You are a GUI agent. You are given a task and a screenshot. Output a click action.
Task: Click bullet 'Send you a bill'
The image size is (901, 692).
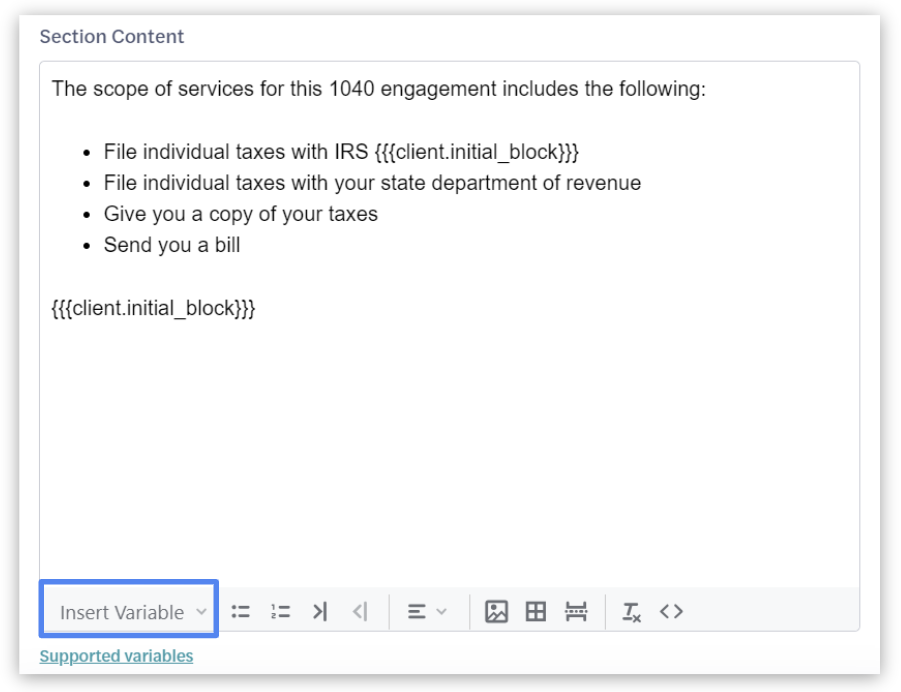pyautogui.click(x=171, y=245)
